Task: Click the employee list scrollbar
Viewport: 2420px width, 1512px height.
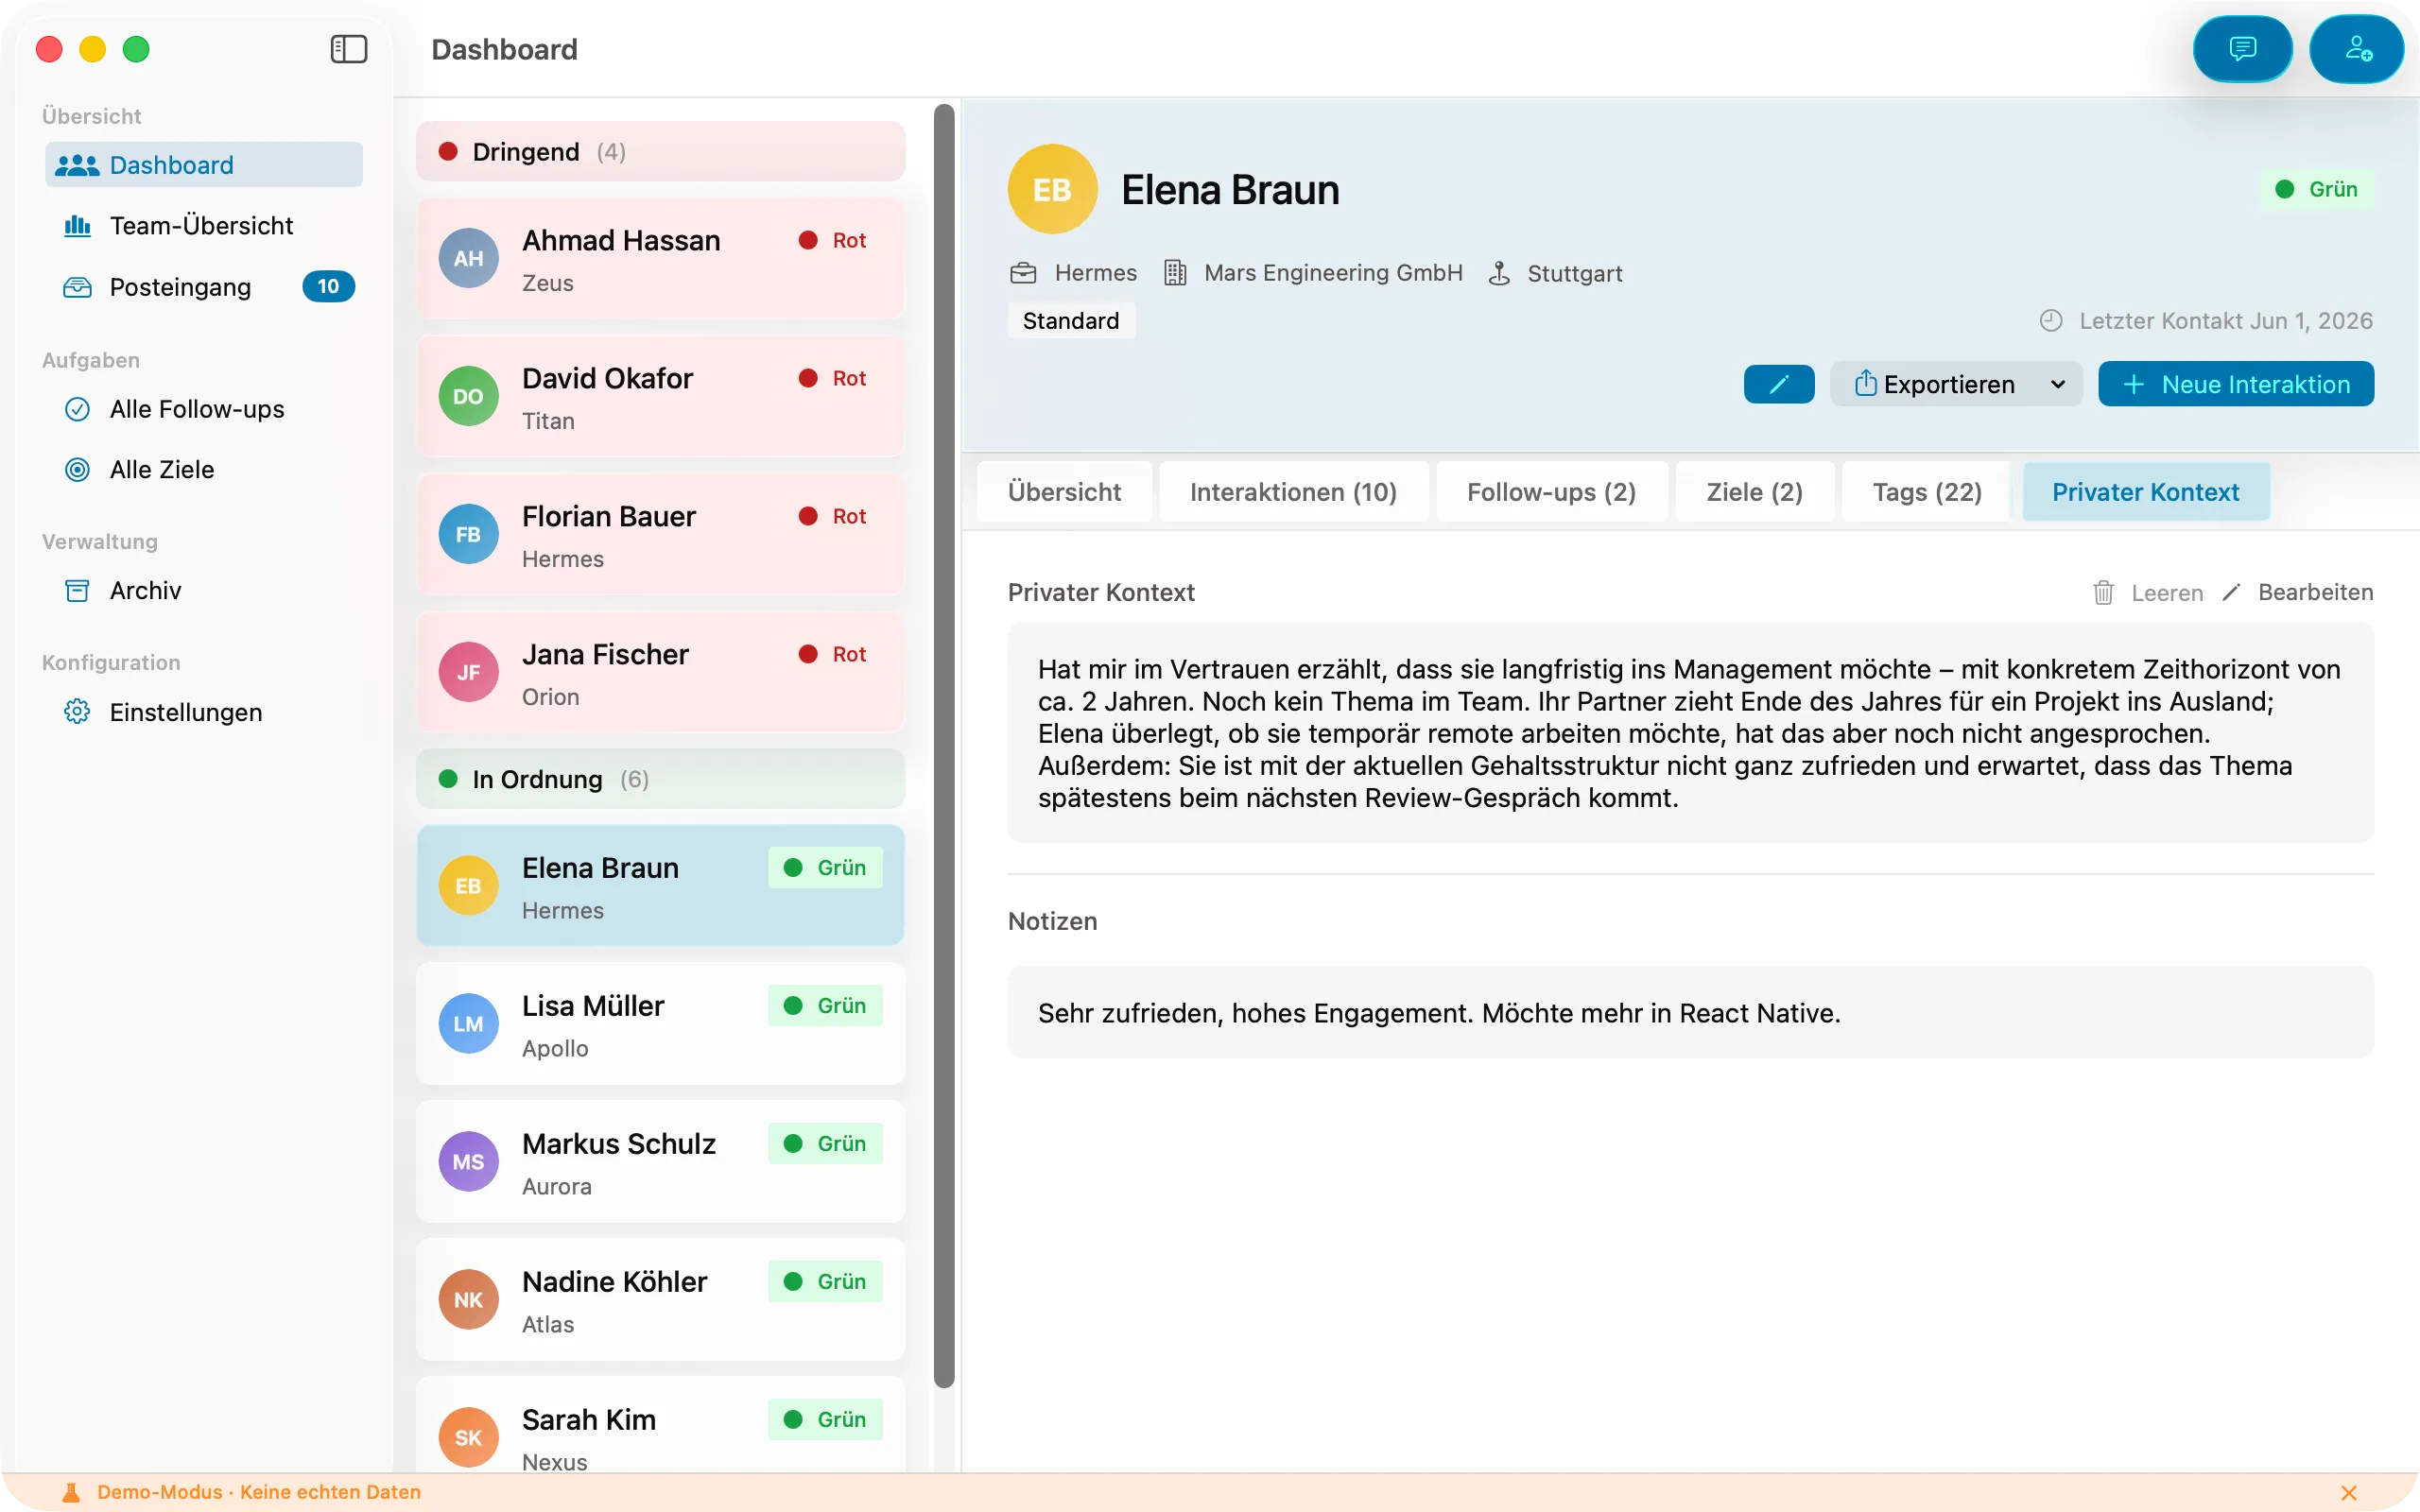Action: [x=944, y=745]
